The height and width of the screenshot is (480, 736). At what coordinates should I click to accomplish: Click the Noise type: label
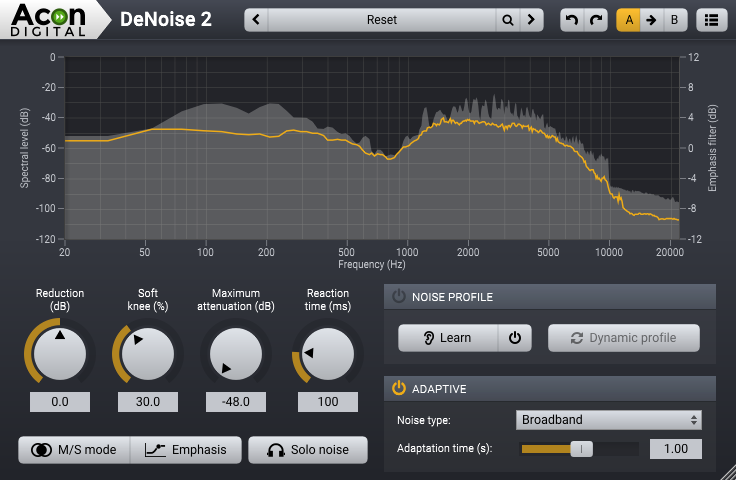pyautogui.click(x=424, y=420)
